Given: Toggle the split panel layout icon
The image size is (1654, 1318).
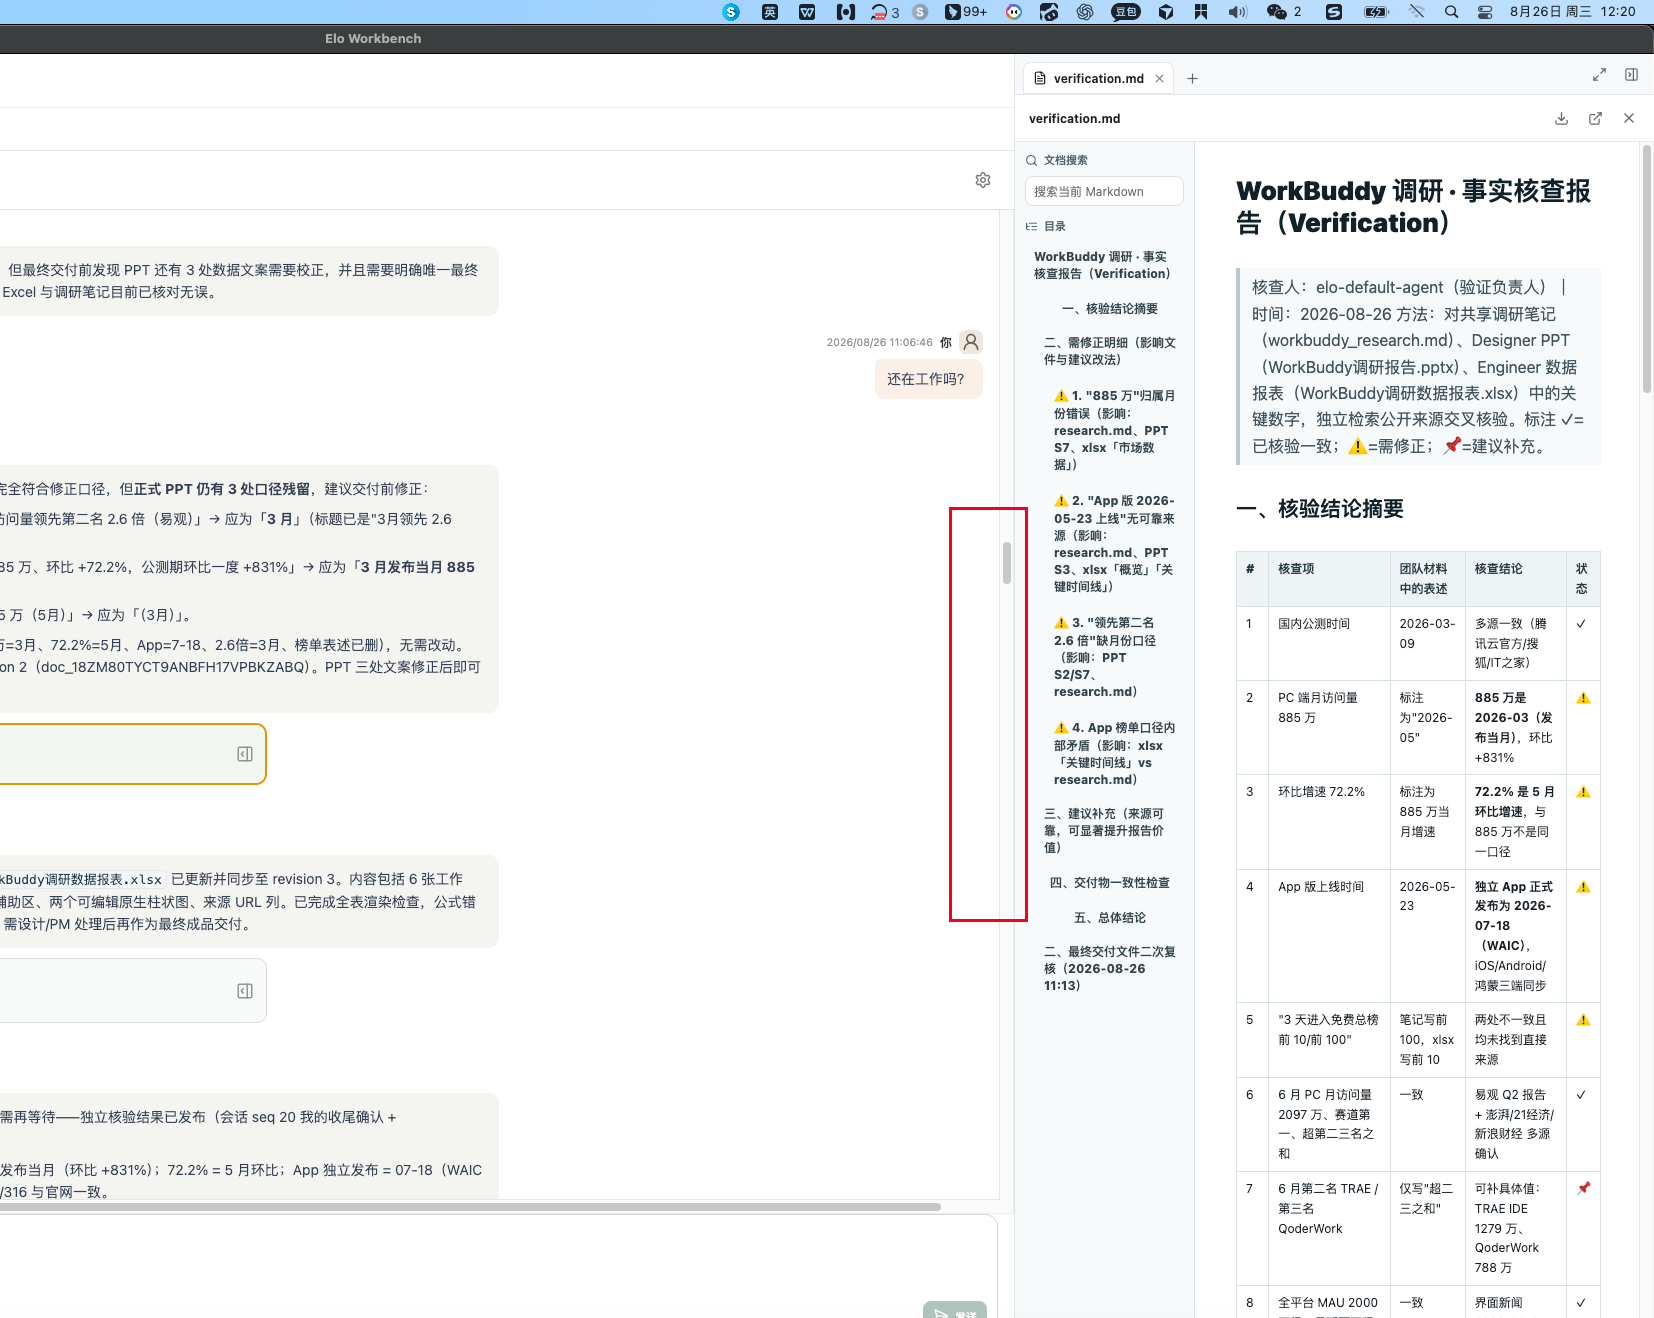Looking at the screenshot, I should [1631, 75].
